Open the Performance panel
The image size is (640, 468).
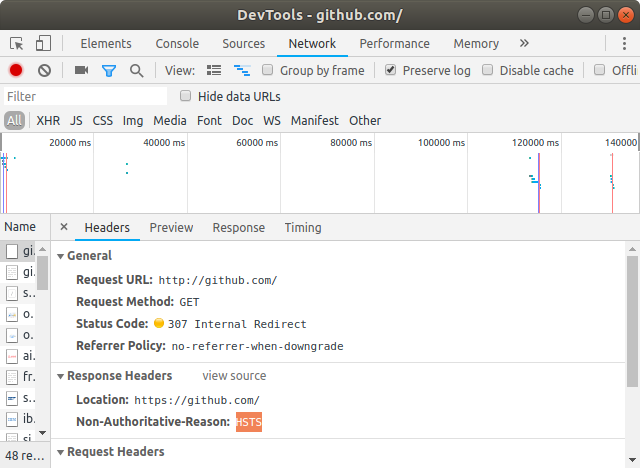pyautogui.click(x=394, y=44)
